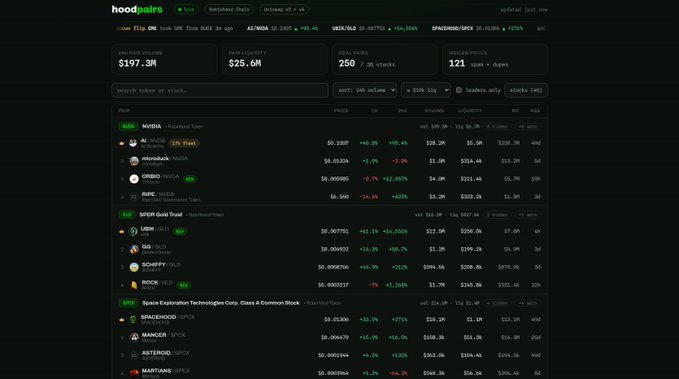Image resolution: width=679 pixels, height=379 pixels.
Task: Click the NEW badge on the UBIK row
Action: 180,231
